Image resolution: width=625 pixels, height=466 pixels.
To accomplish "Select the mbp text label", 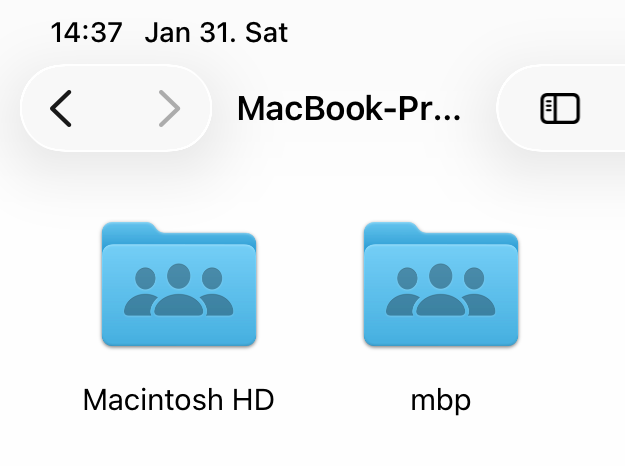I will 440,400.
